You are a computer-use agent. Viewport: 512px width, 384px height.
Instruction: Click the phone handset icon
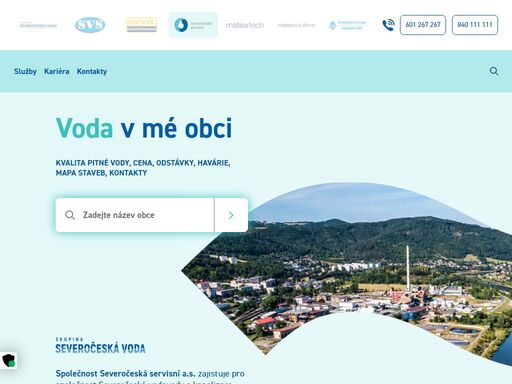coord(388,25)
